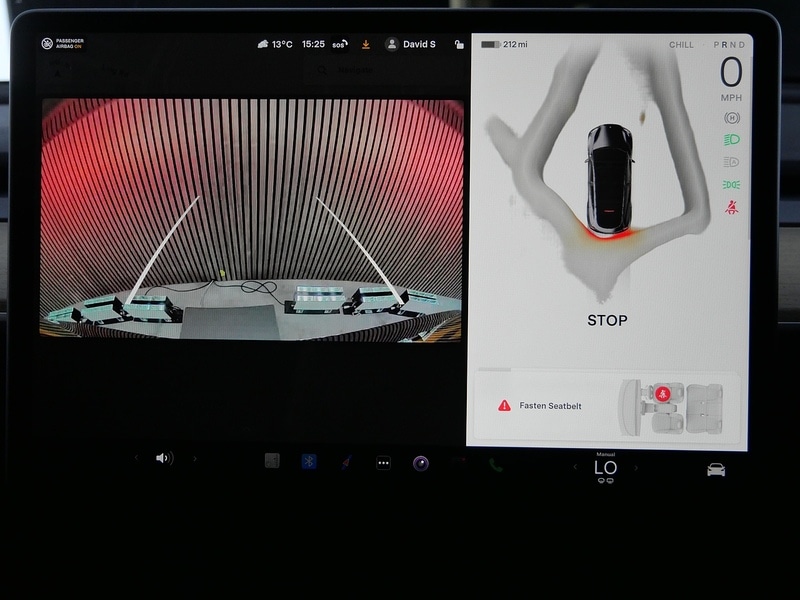Screen dimensions: 800x600
Task: Open the phone app icon
Action: (x=496, y=463)
